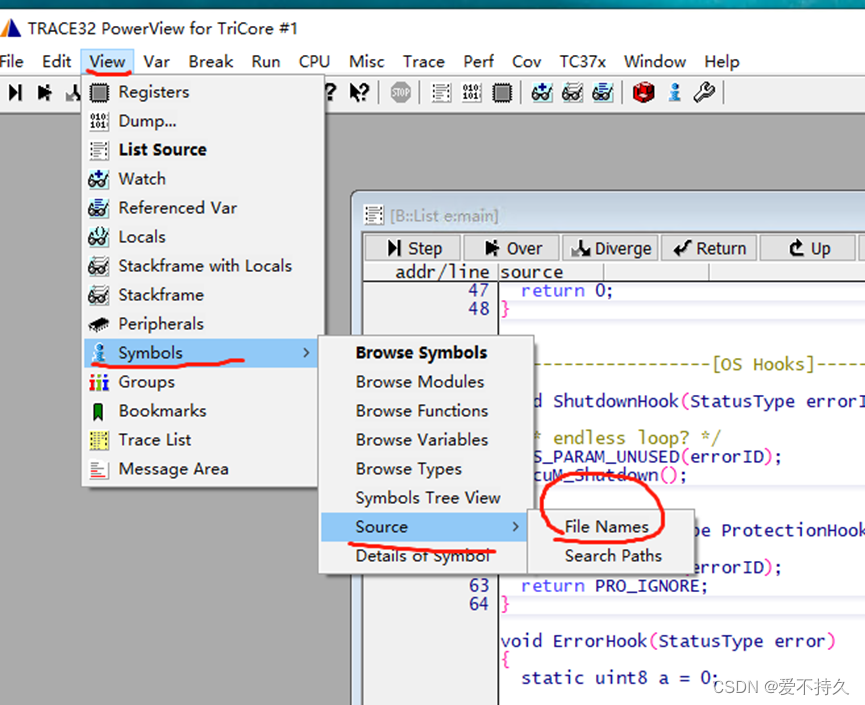Click the Step button in List window

[x=412, y=248]
